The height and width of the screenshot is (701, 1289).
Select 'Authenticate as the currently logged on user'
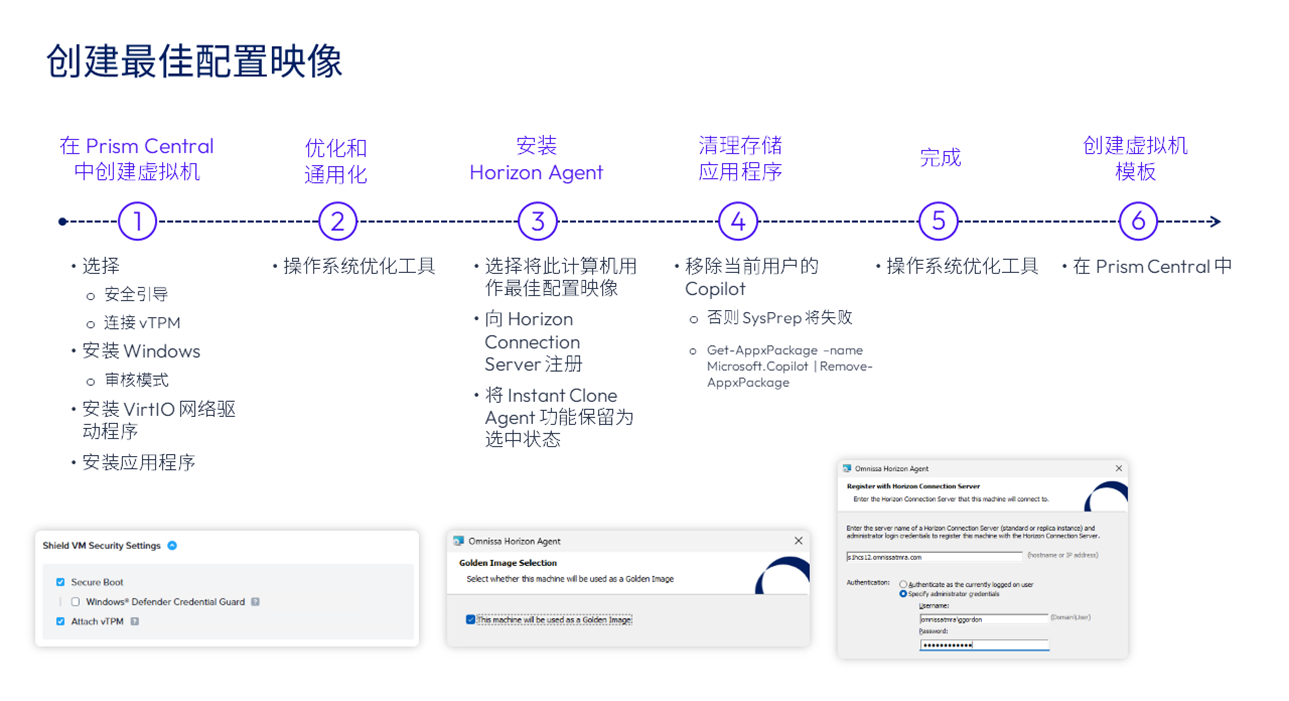click(903, 584)
